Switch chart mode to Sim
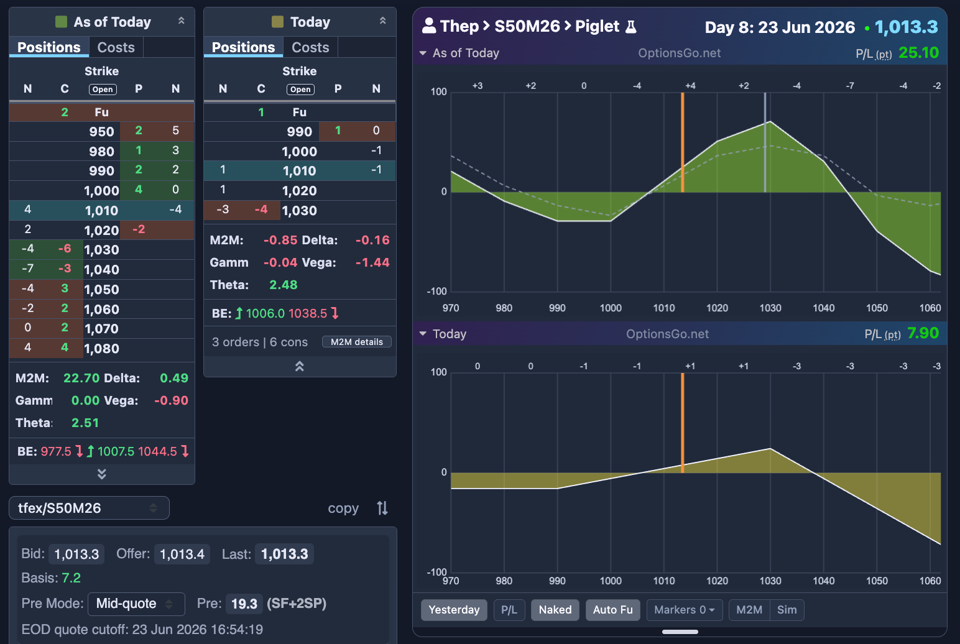This screenshot has height=644, width=960. (787, 610)
